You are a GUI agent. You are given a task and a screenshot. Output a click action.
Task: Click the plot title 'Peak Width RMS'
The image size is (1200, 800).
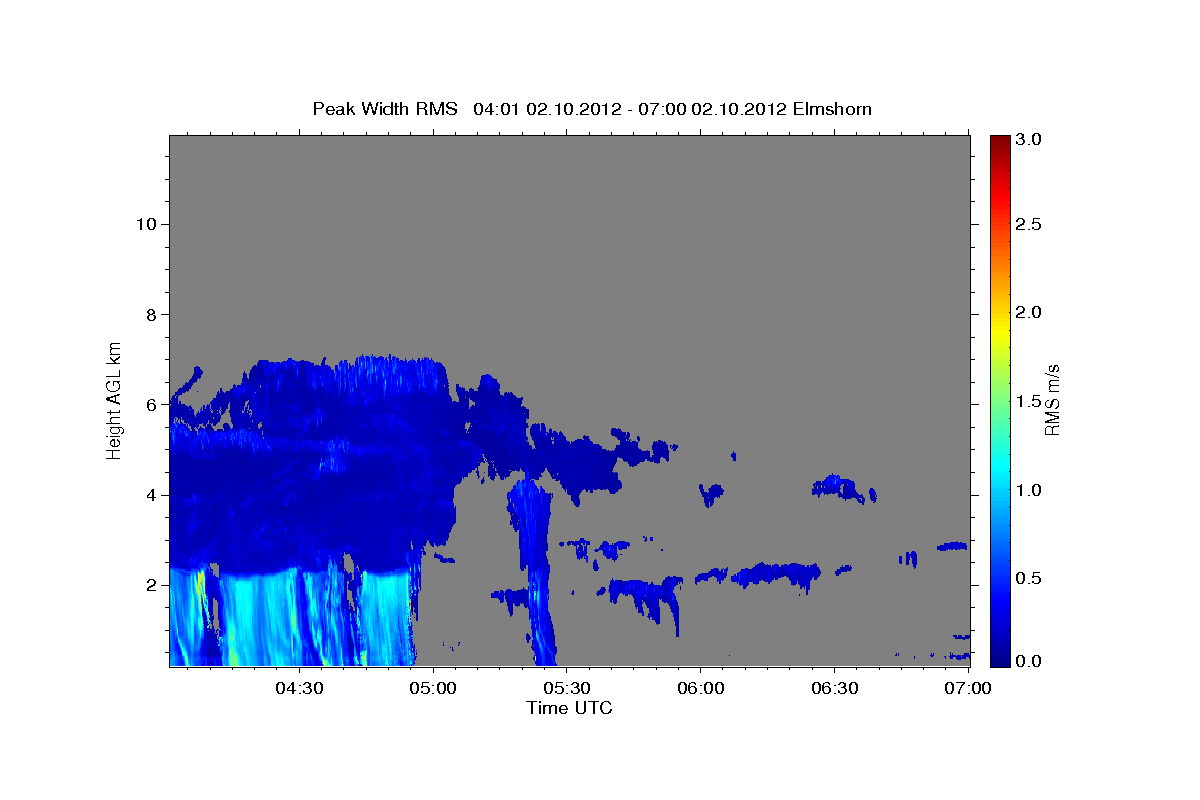[385, 108]
